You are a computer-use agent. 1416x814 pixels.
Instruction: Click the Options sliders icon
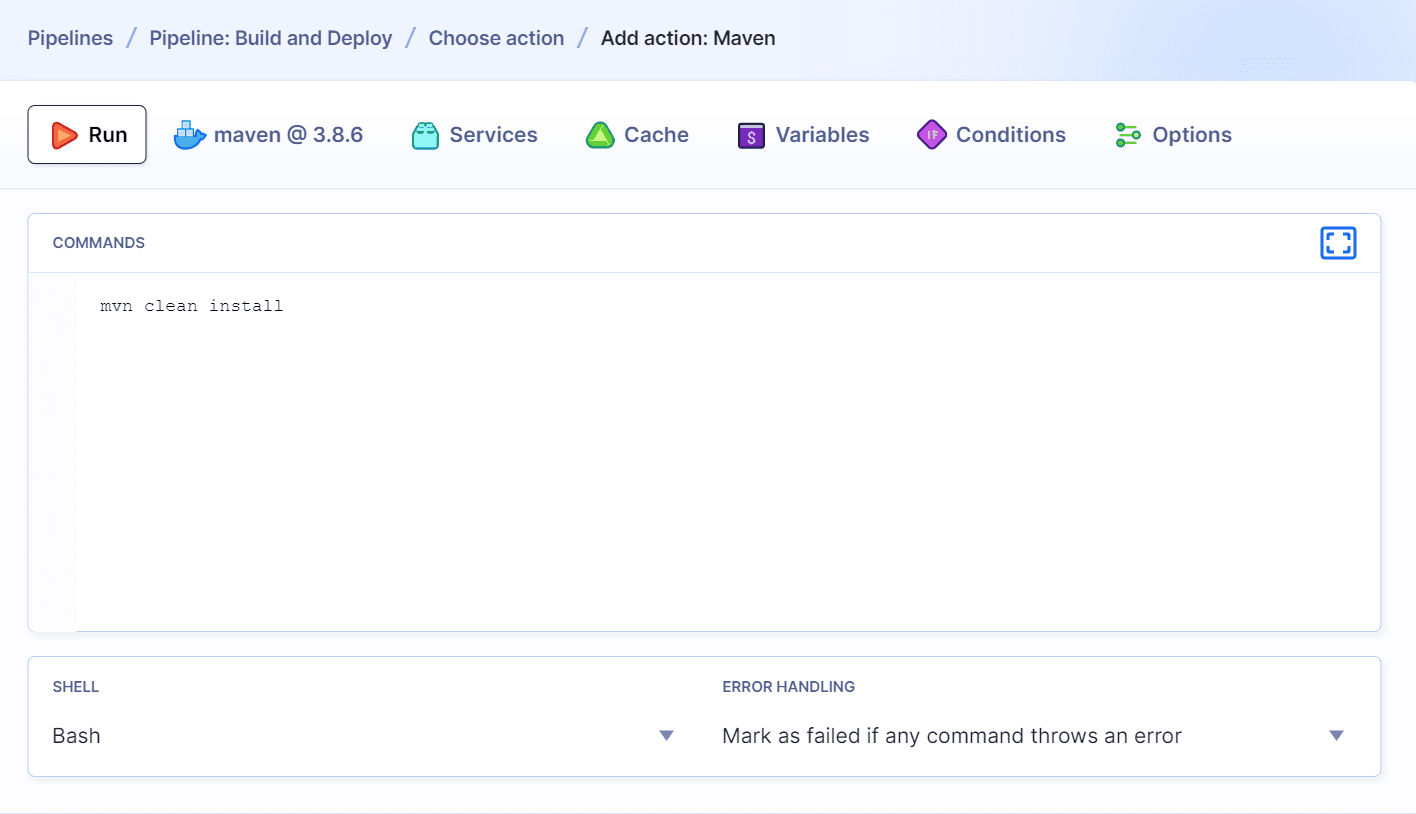(1128, 134)
